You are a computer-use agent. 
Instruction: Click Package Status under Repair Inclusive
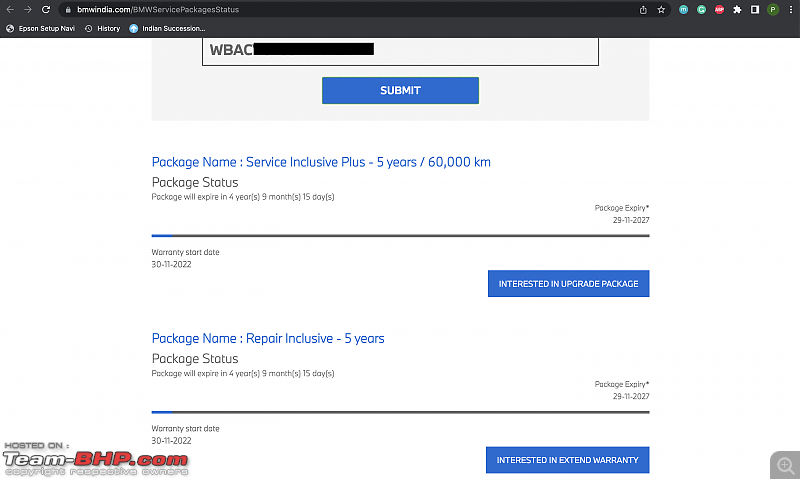click(195, 359)
